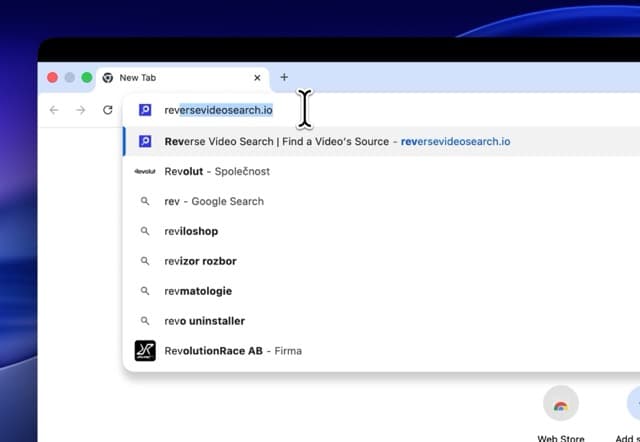This screenshot has height=442, width=640.
Task: Click magnifier icon beside reviloshop
Action: [x=145, y=231]
